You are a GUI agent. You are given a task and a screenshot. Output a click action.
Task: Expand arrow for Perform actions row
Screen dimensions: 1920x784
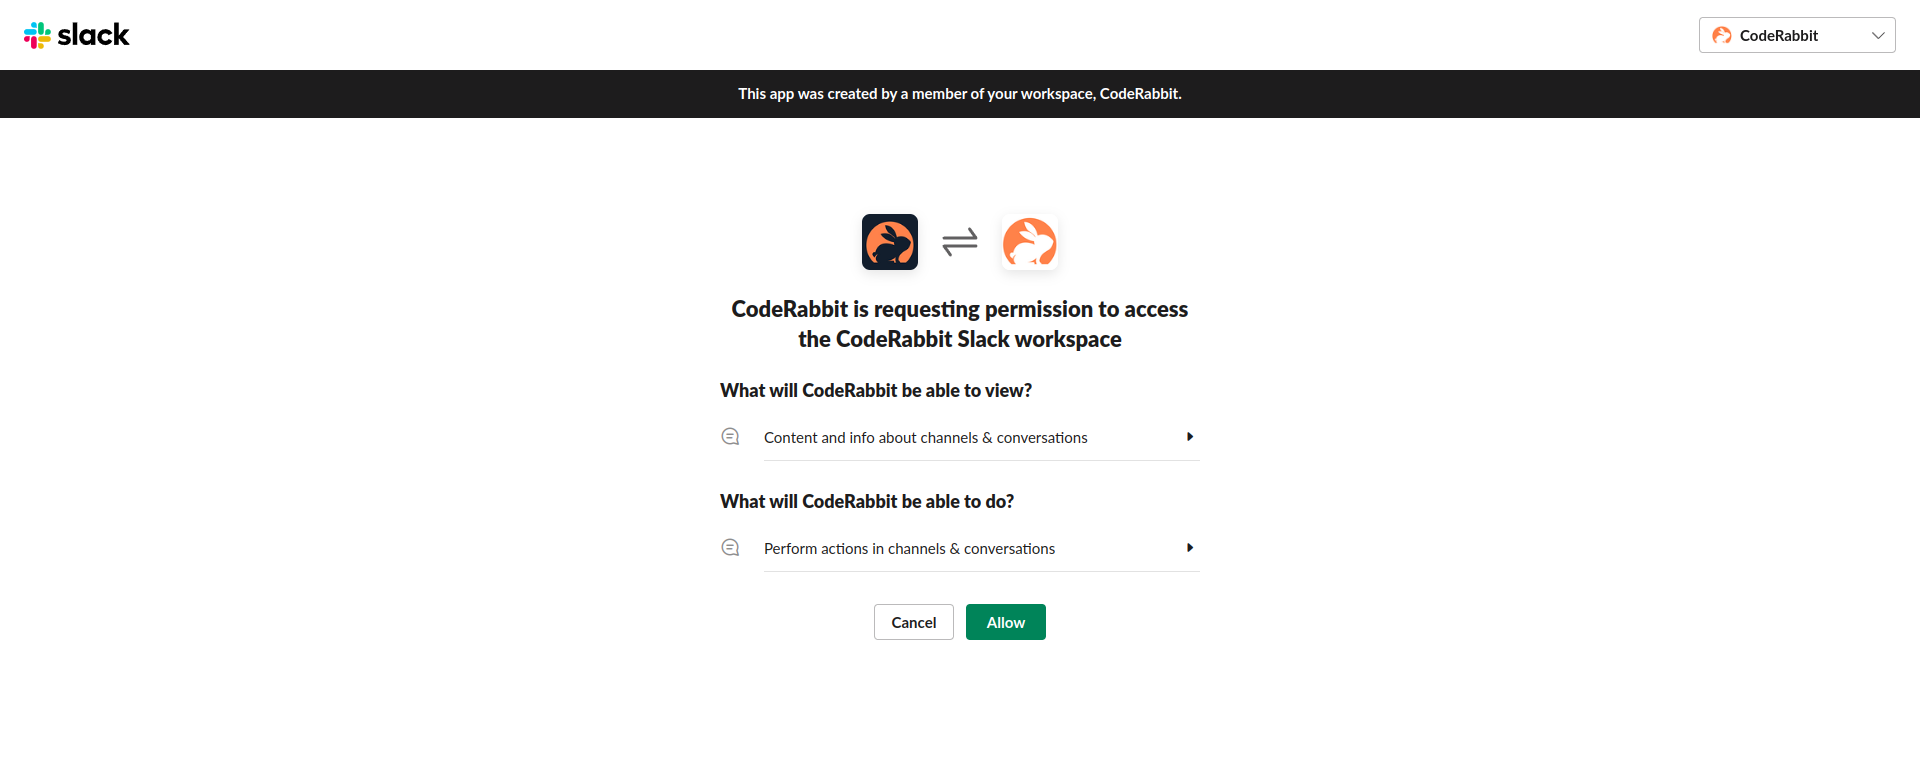tap(1189, 548)
